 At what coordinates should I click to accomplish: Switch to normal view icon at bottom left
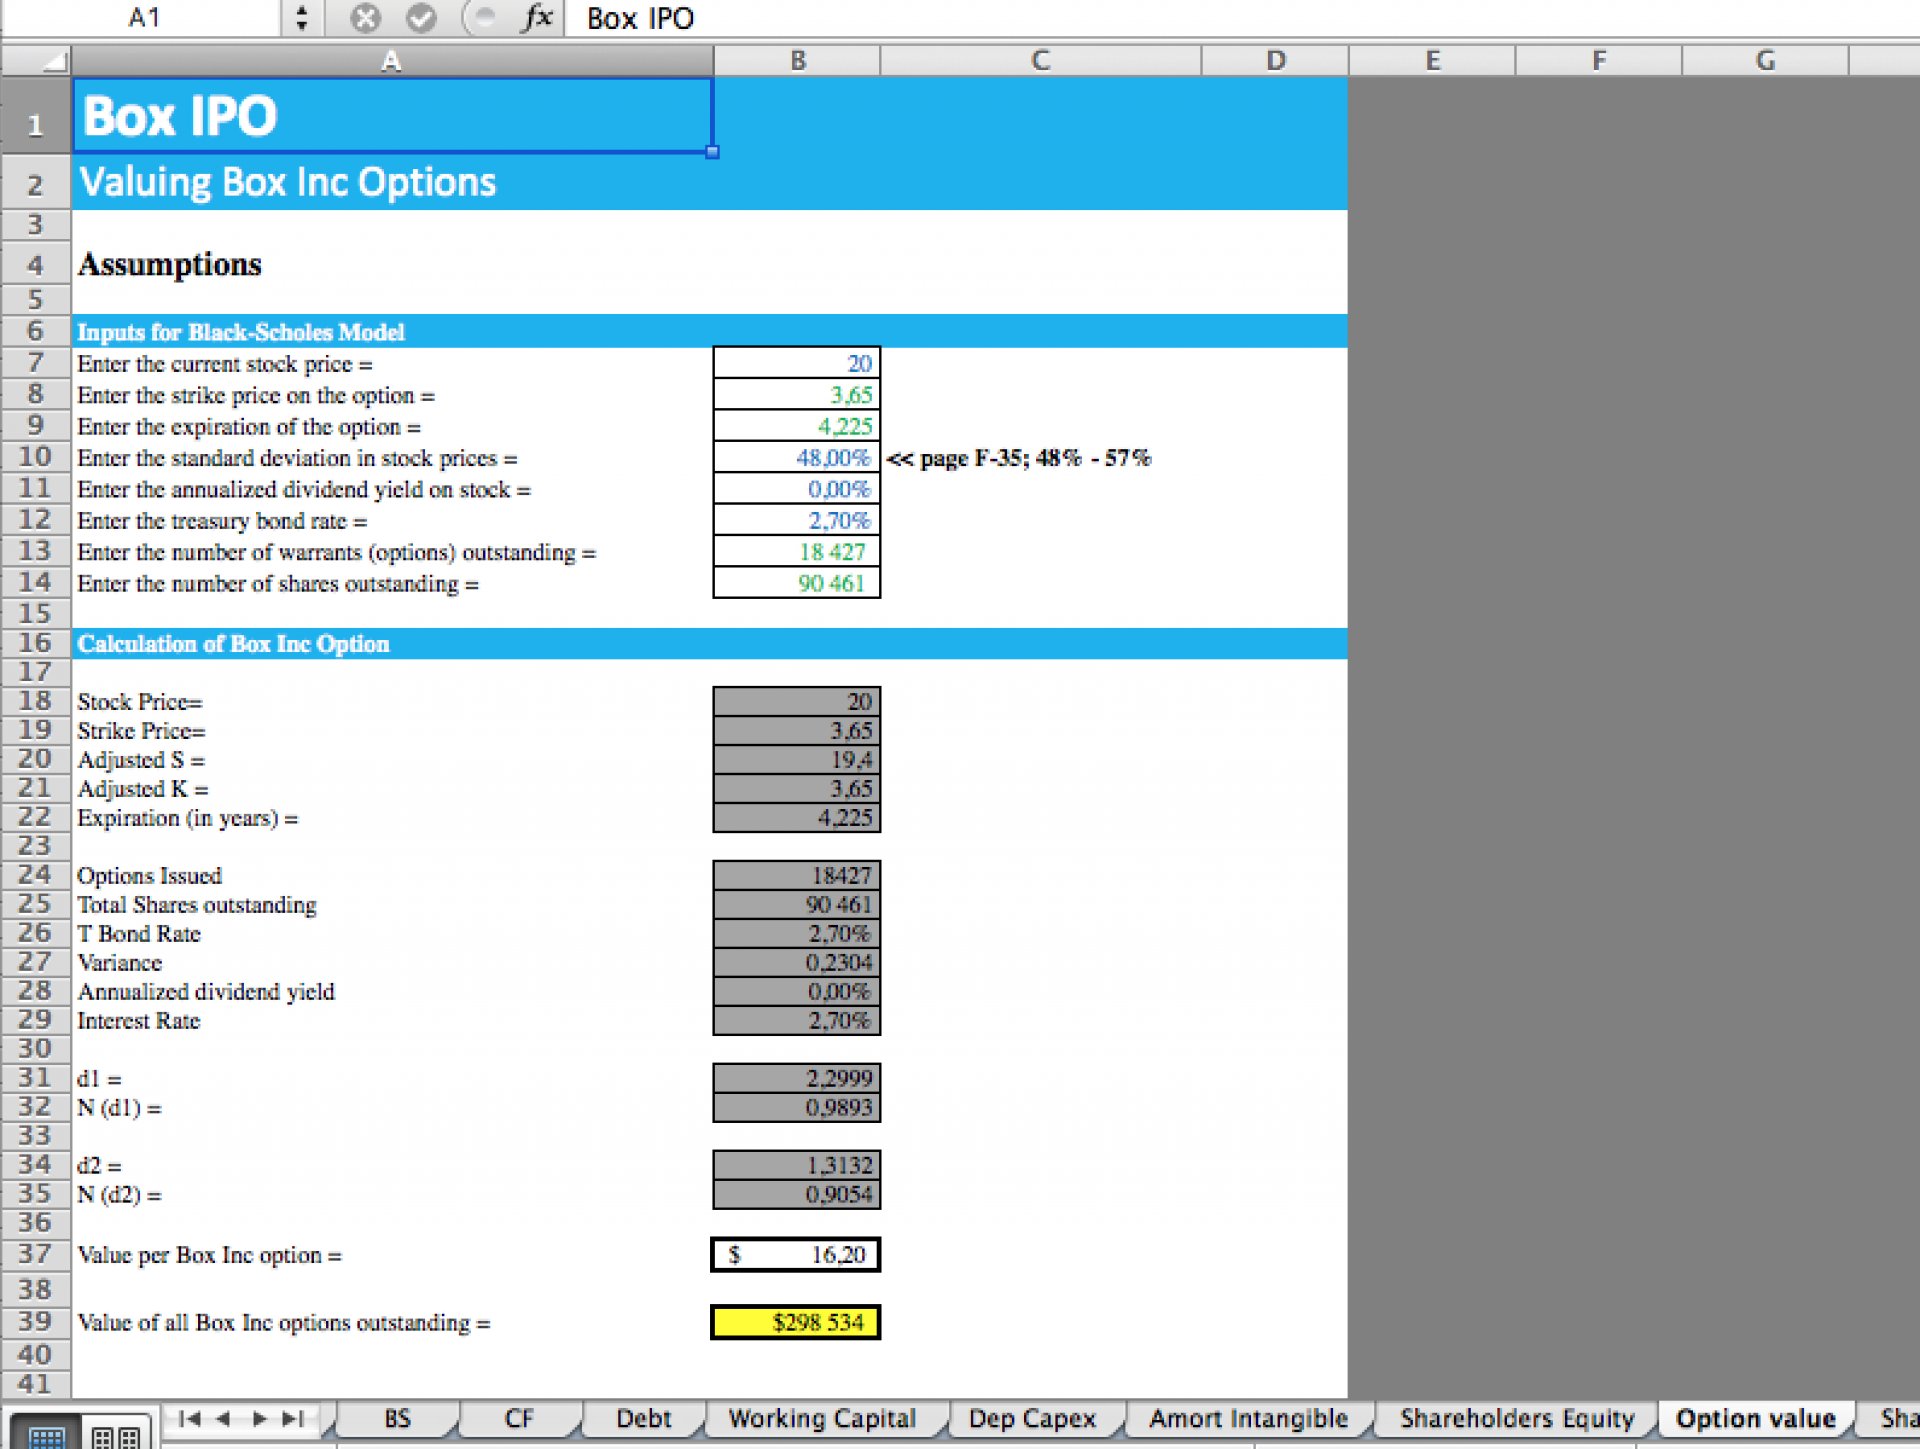(46, 1436)
